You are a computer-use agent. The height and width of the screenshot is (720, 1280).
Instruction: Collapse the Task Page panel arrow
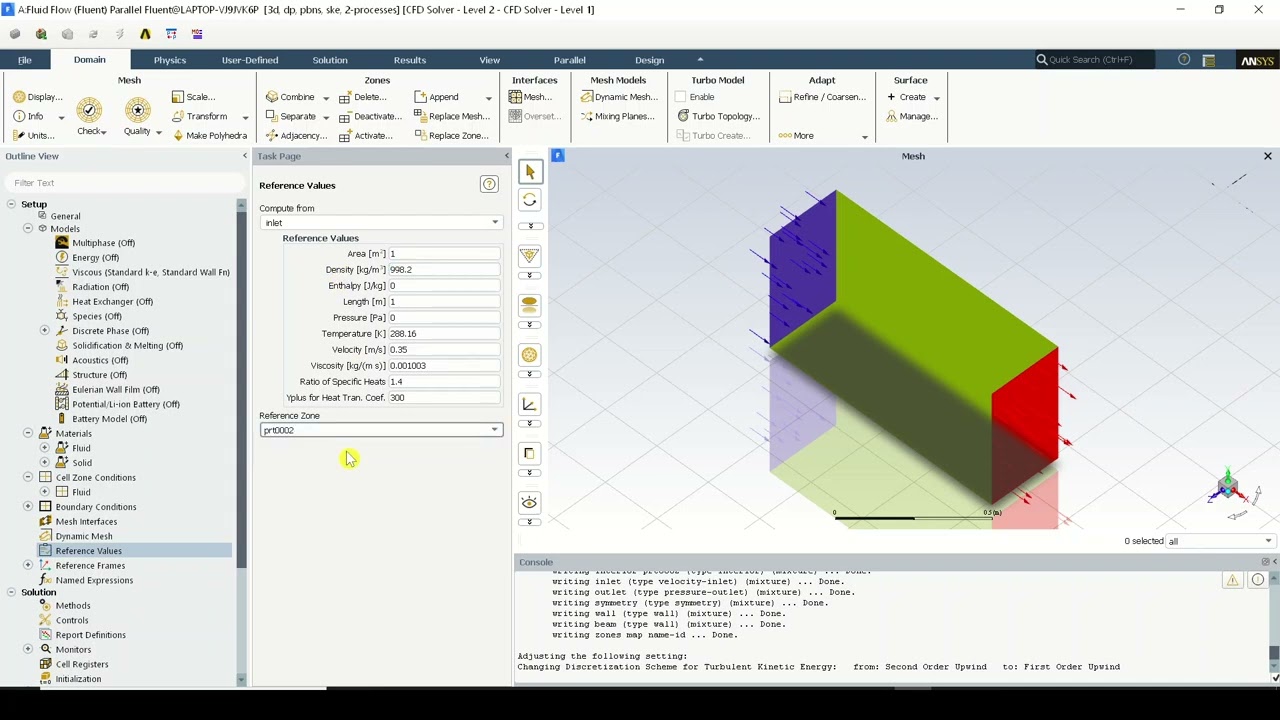[x=506, y=156]
